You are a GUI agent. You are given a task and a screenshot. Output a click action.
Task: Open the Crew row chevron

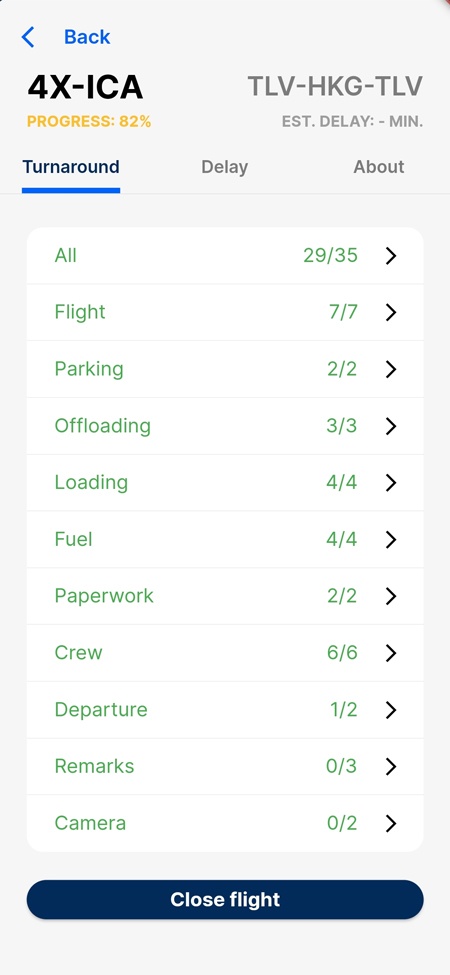click(390, 653)
